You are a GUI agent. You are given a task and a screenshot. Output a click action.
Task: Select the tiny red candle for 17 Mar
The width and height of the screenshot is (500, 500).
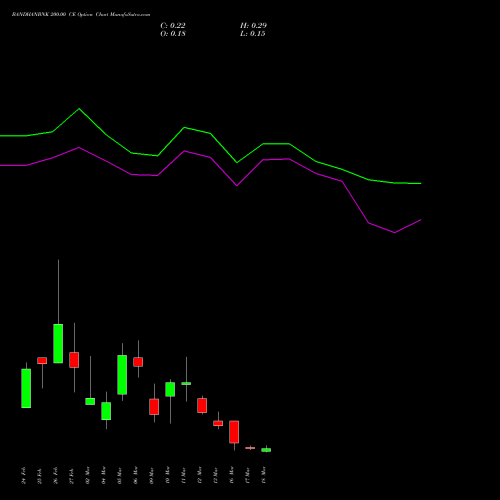(x=250, y=448)
